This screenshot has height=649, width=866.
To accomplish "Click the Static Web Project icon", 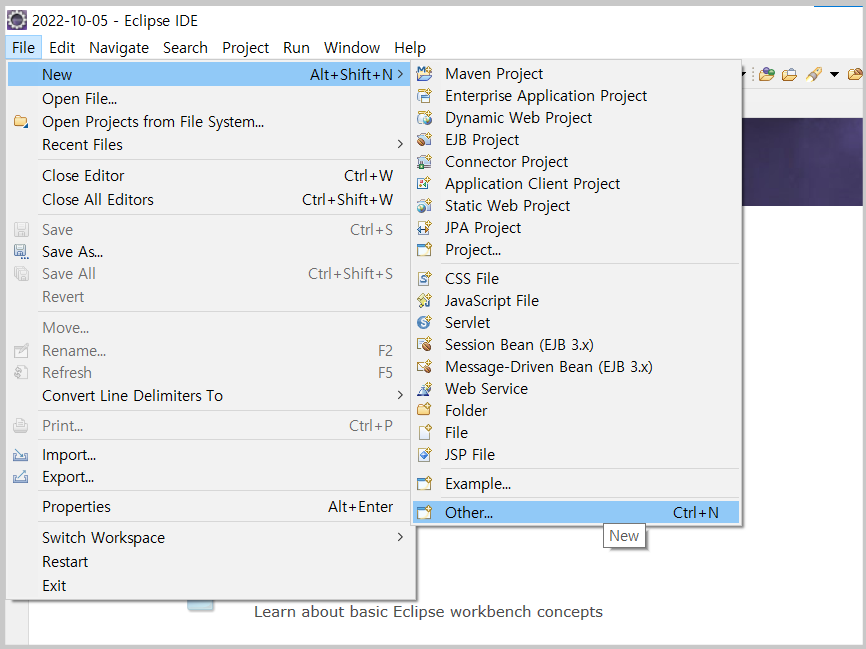I will (424, 205).
